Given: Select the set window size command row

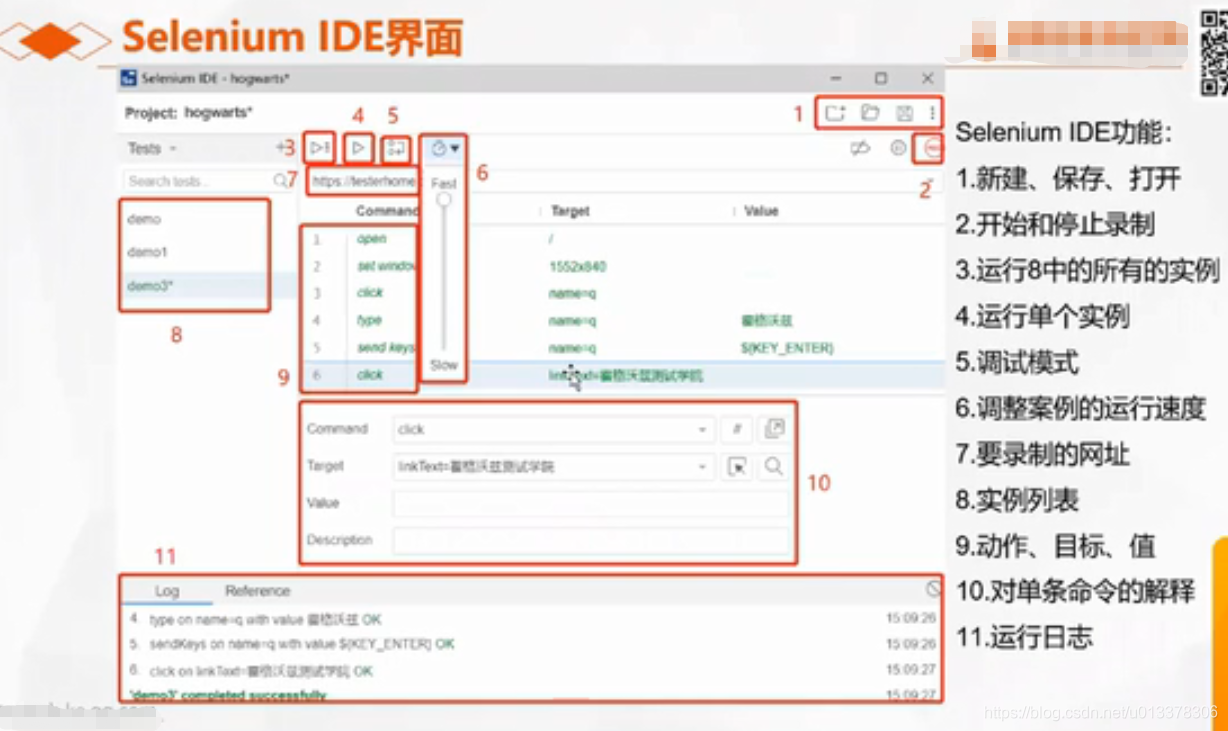Looking at the screenshot, I should (x=622, y=267).
